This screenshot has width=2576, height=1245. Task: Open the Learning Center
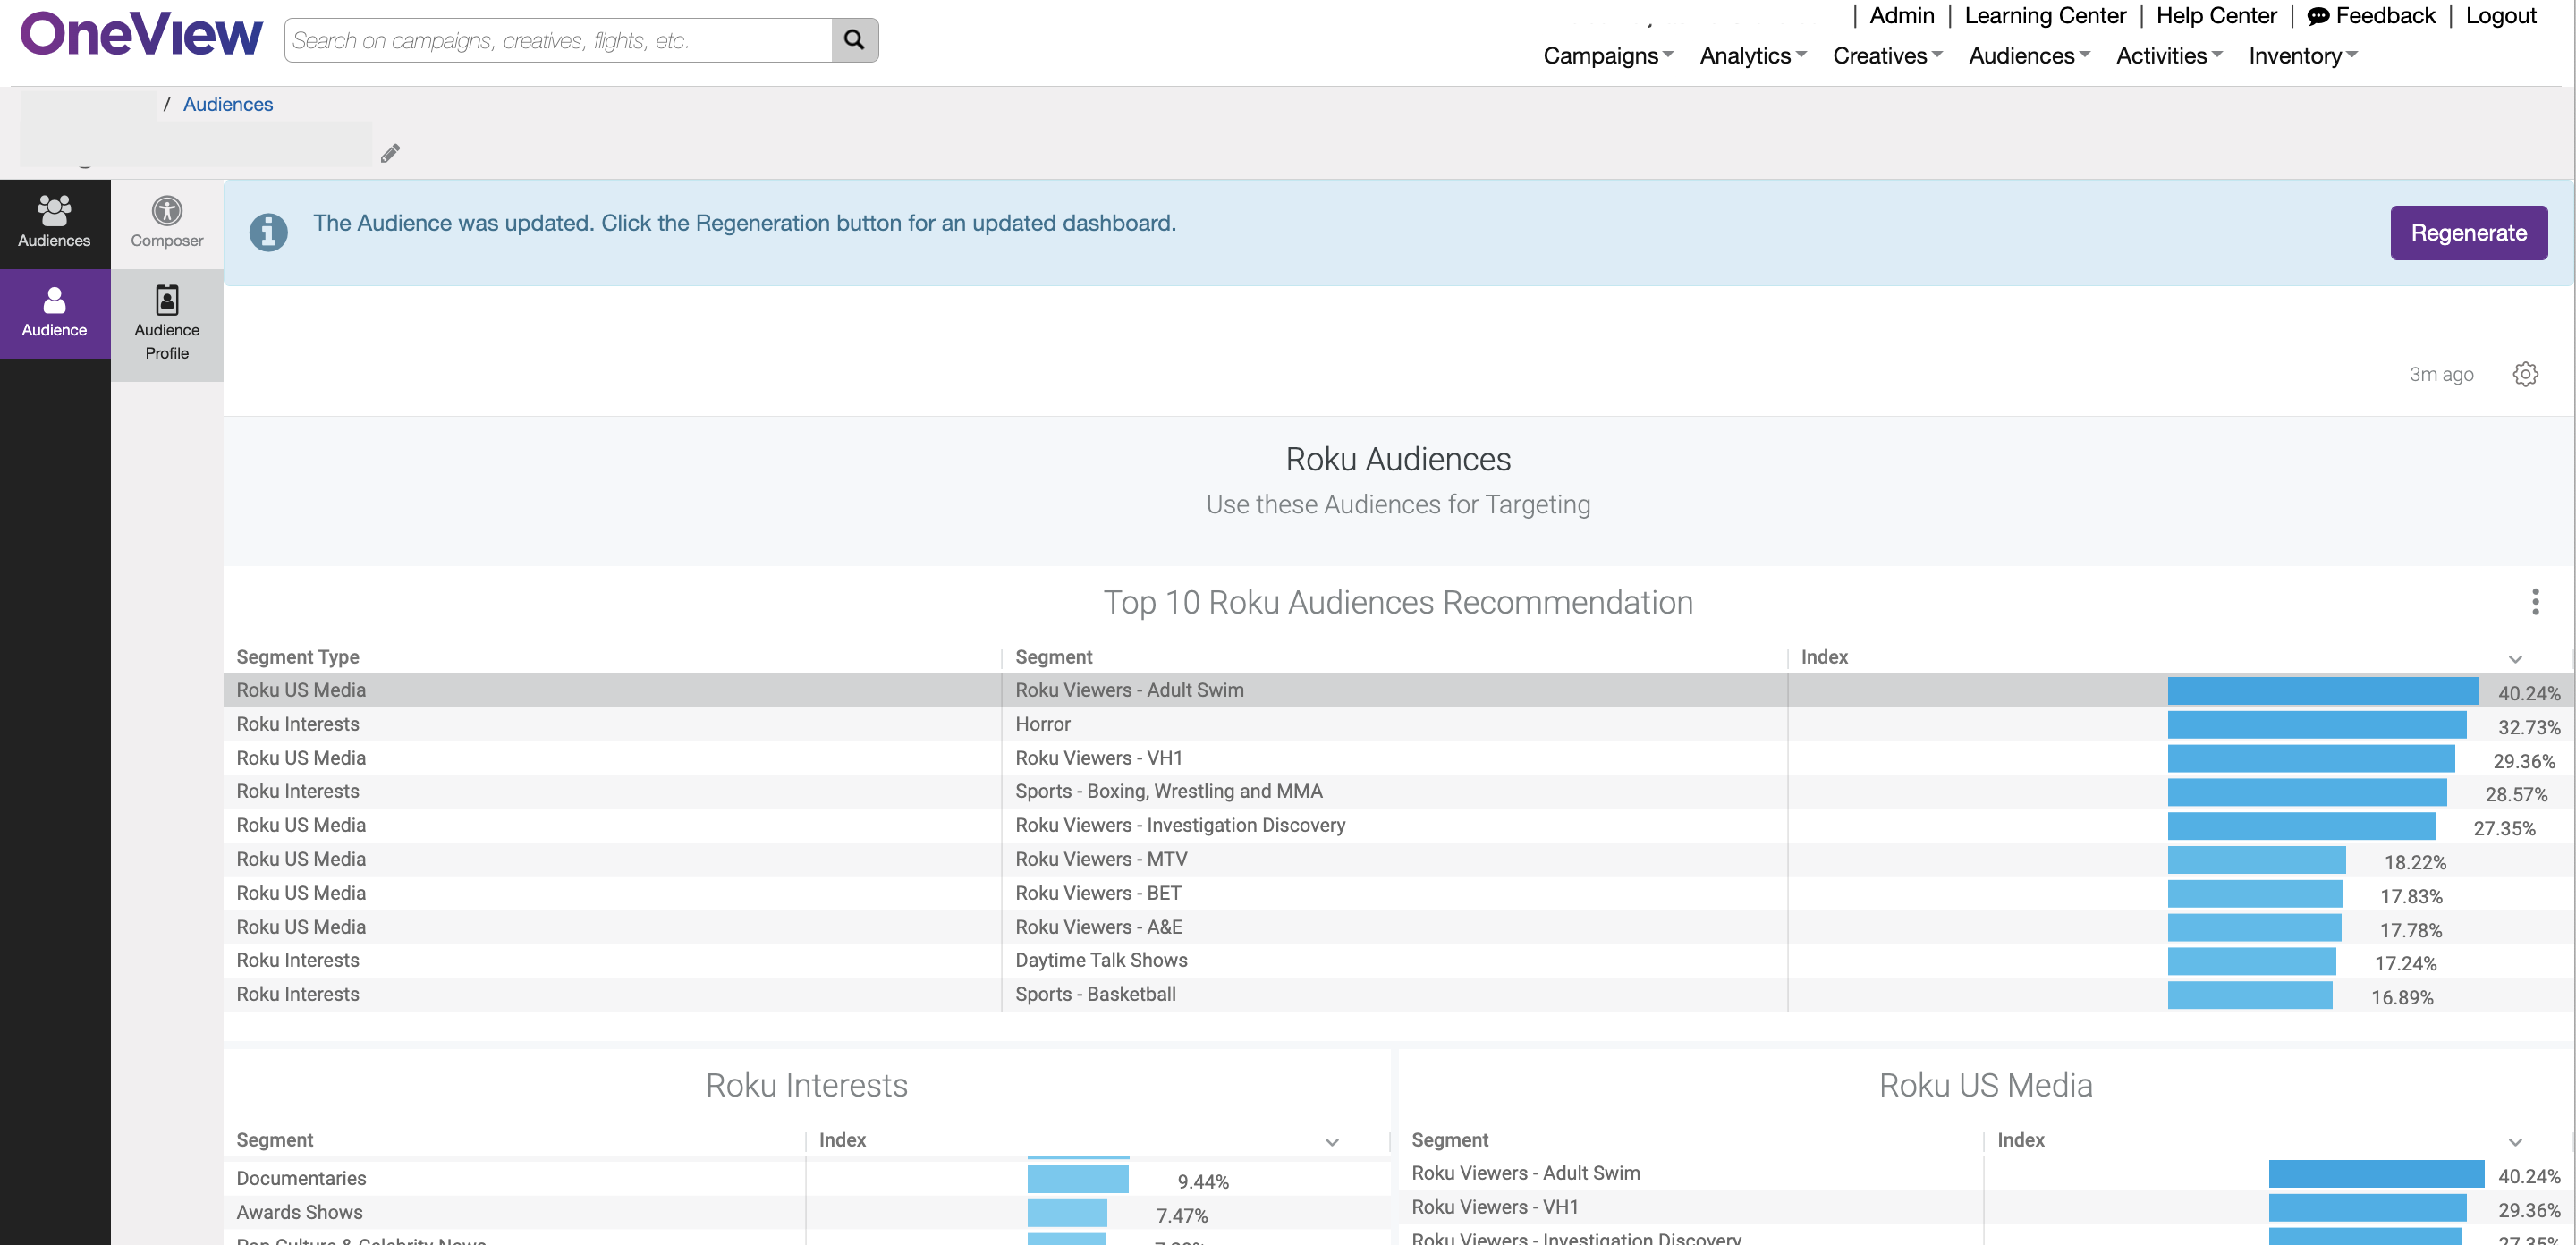click(x=2044, y=16)
